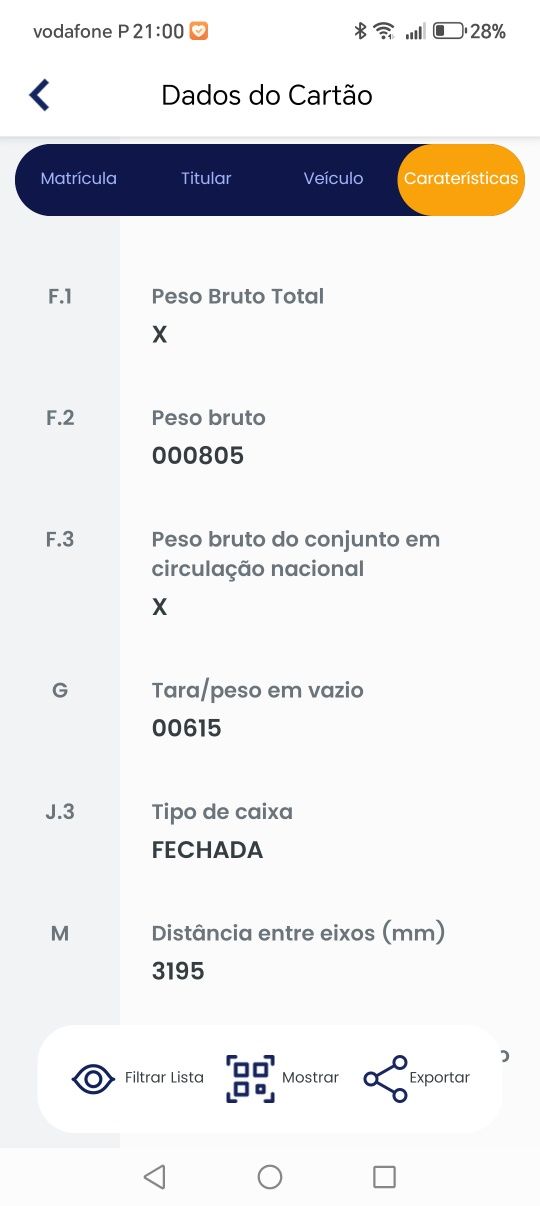This screenshot has width=540, height=1206.
Task: Open the Veículo tab
Action: tap(333, 179)
